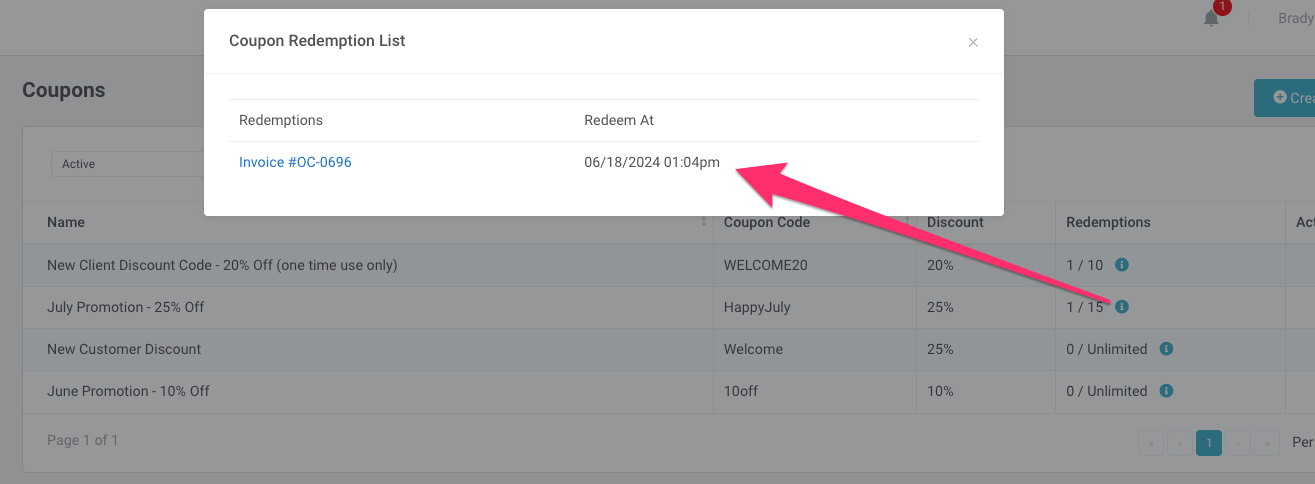Click the Discount column header
Screen dimensions: 1315x484
pos(955,222)
